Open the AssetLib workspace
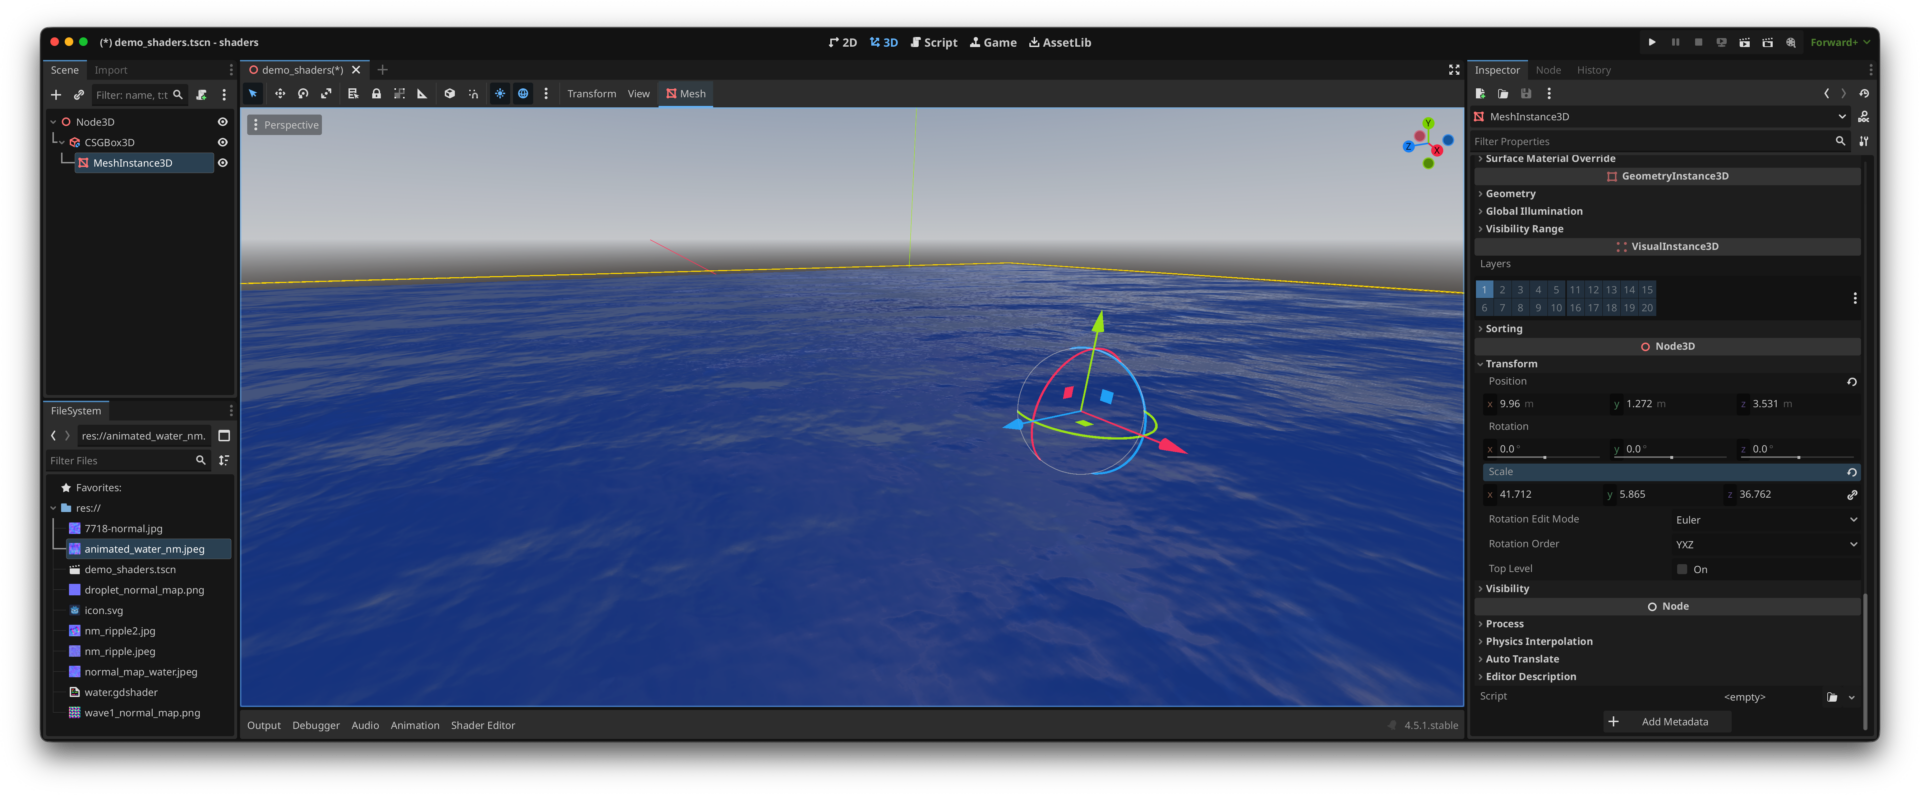This screenshot has height=795, width=1920. coord(1060,42)
